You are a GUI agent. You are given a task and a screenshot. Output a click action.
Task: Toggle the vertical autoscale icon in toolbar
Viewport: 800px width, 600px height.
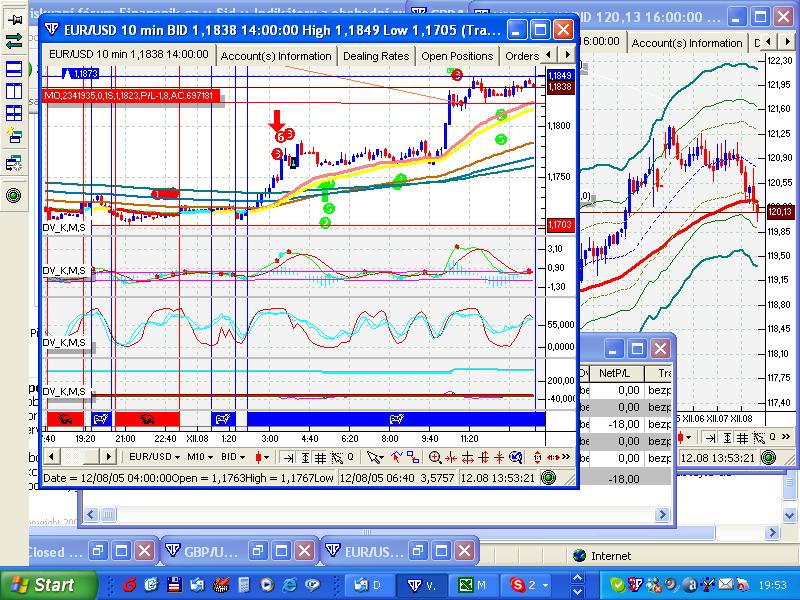tap(304, 457)
